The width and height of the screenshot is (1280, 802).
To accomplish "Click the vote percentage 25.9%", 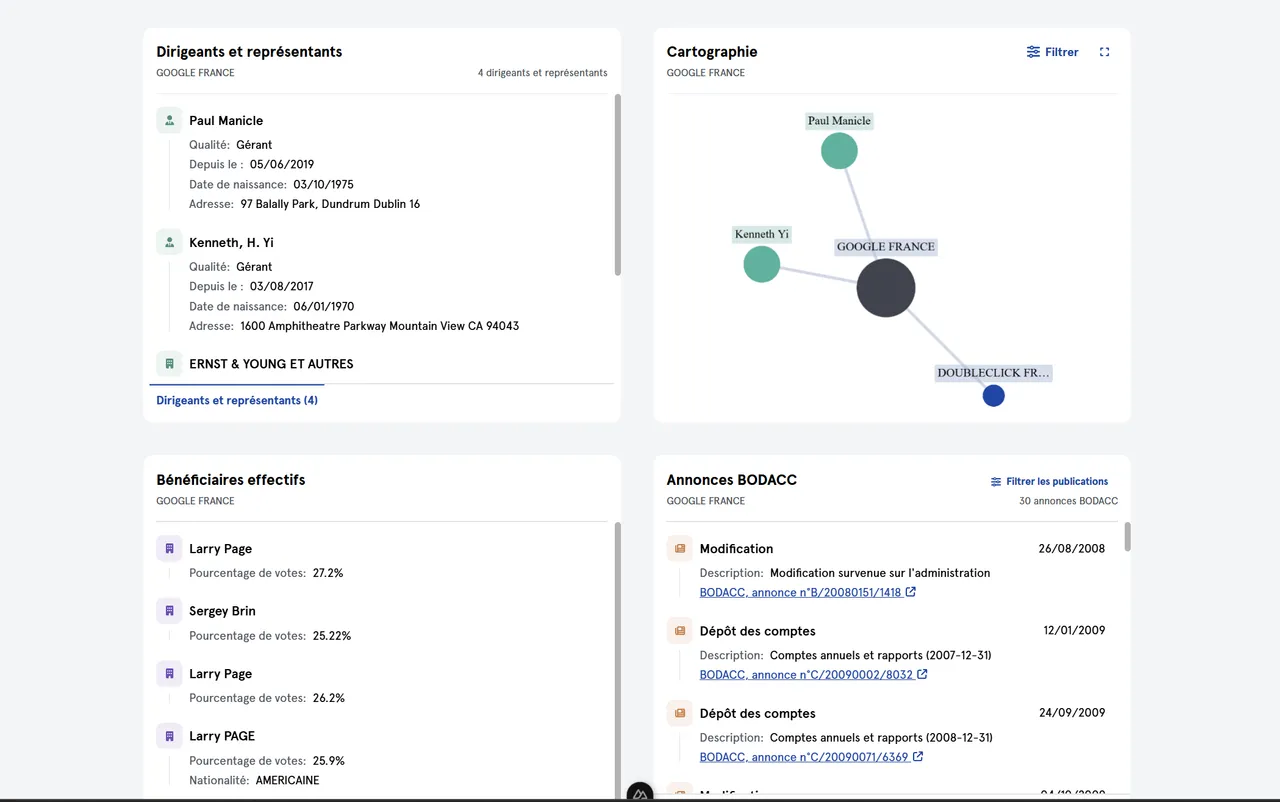I will pos(329,761).
